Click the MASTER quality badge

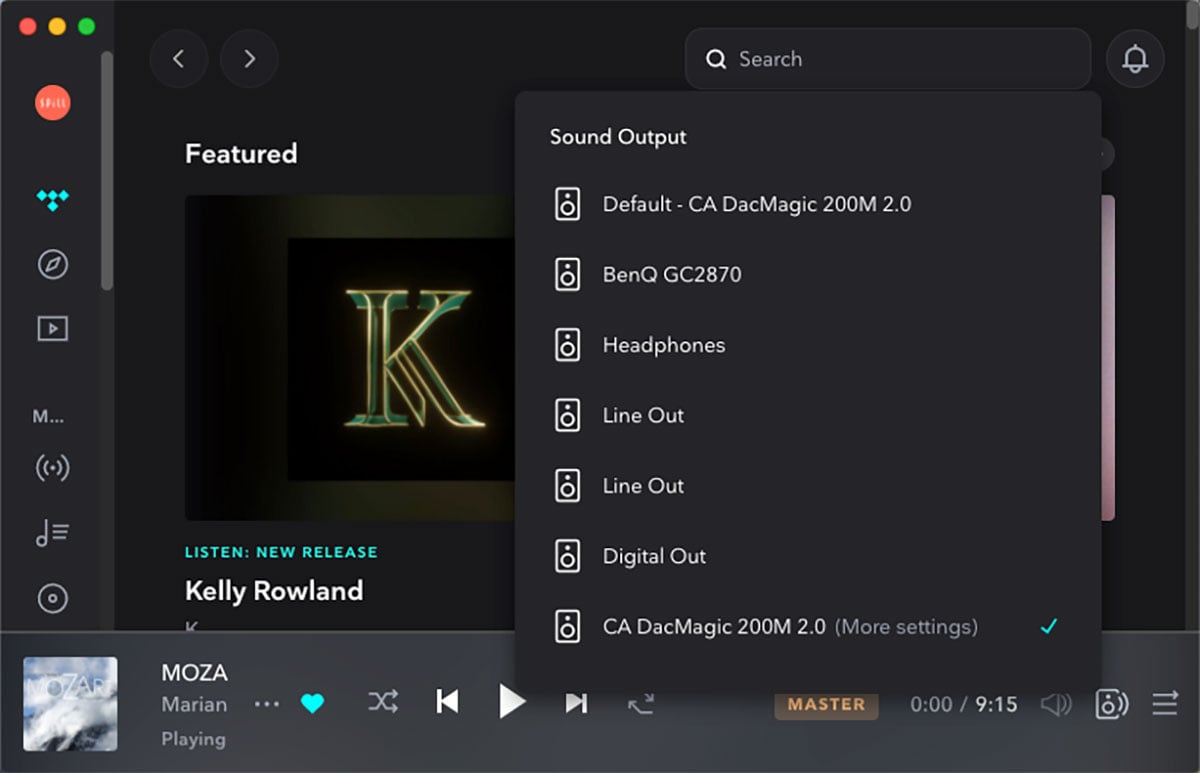point(826,704)
